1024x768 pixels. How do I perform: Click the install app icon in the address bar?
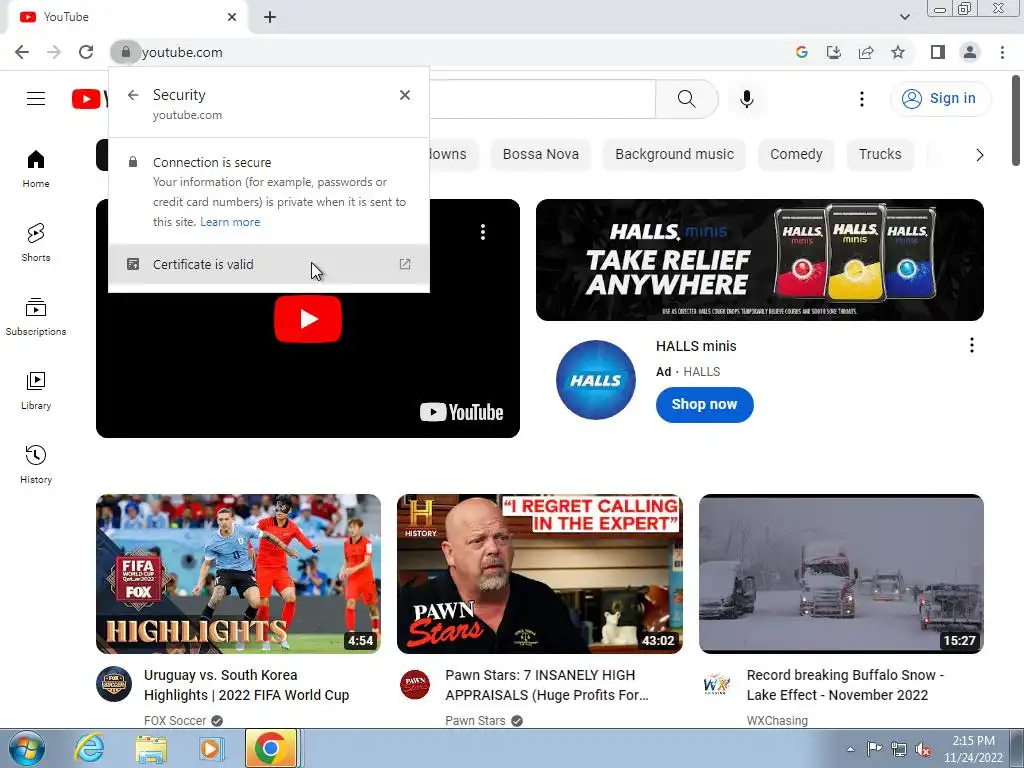[833, 52]
